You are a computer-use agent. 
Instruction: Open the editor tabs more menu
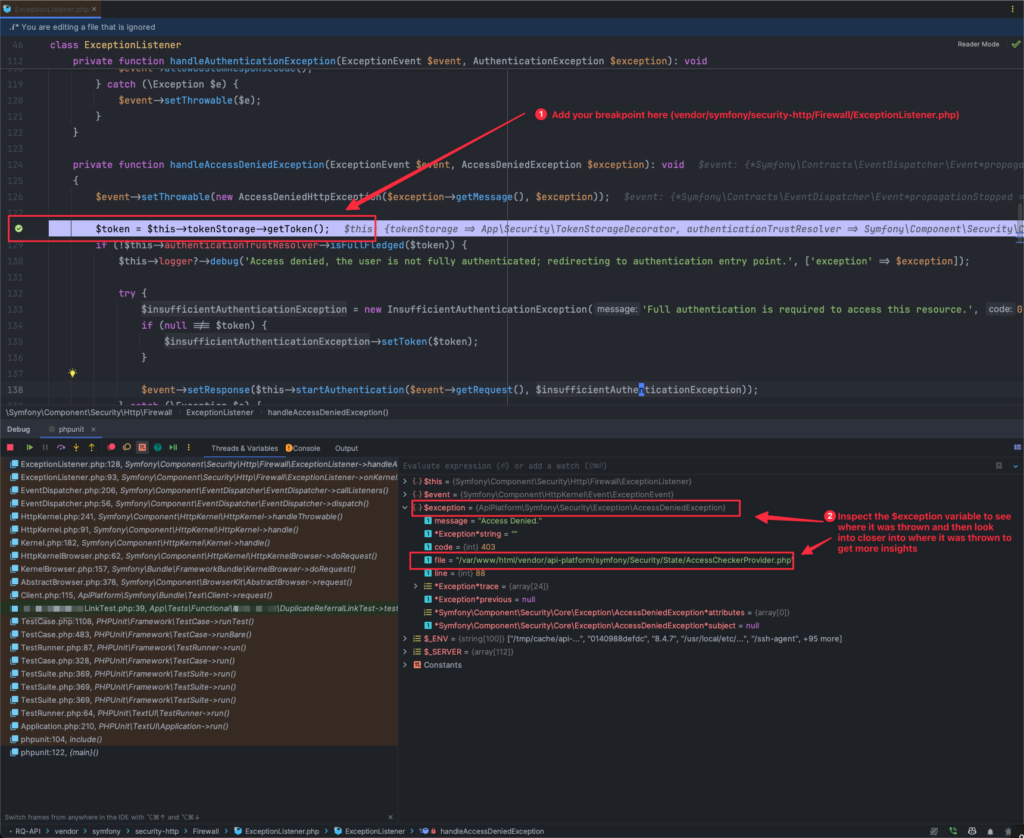[x=1013, y=9]
